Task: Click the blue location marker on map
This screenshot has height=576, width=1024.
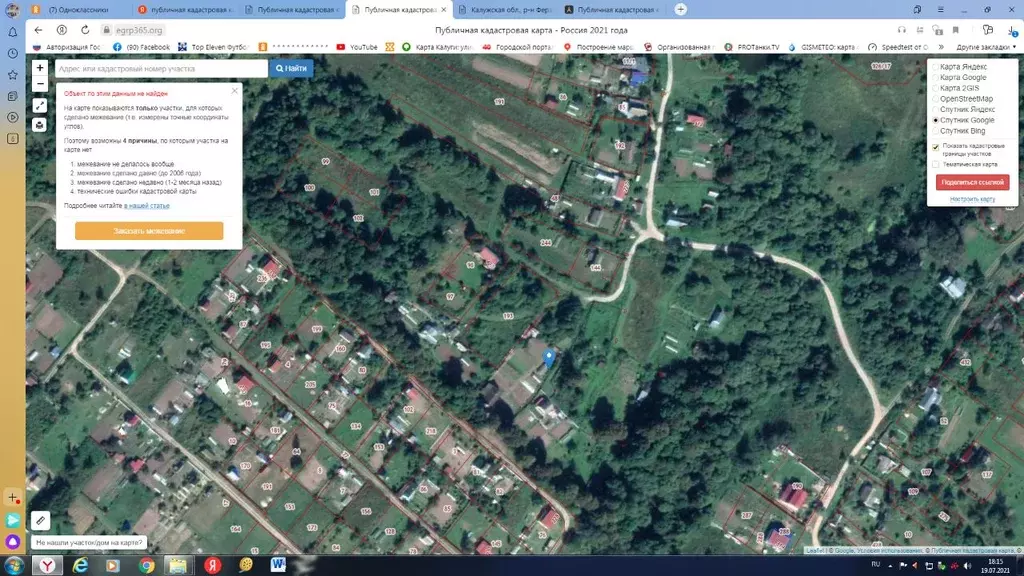Action: coord(548,356)
